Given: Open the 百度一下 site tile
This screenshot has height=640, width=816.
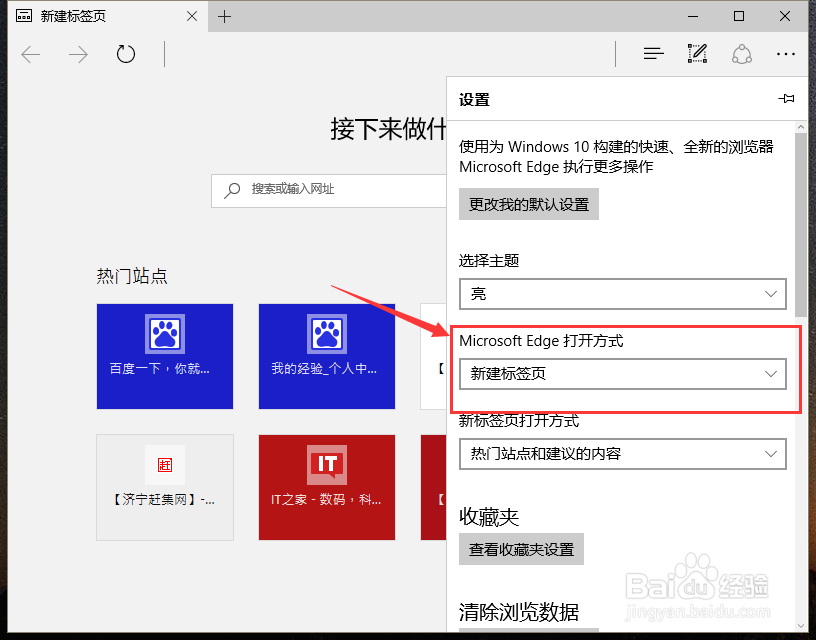Looking at the screenshot, I should click(165, 356).
